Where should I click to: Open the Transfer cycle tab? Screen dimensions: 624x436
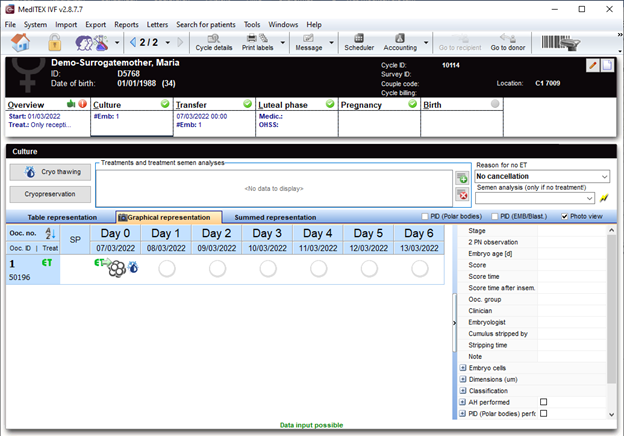[214, 117]
